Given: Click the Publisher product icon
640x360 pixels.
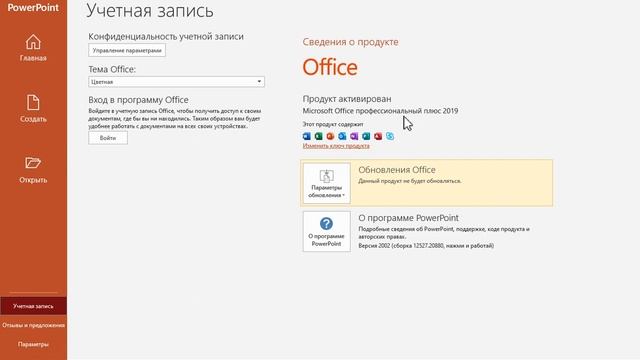Looking at the screenshot, I should 366,136.
